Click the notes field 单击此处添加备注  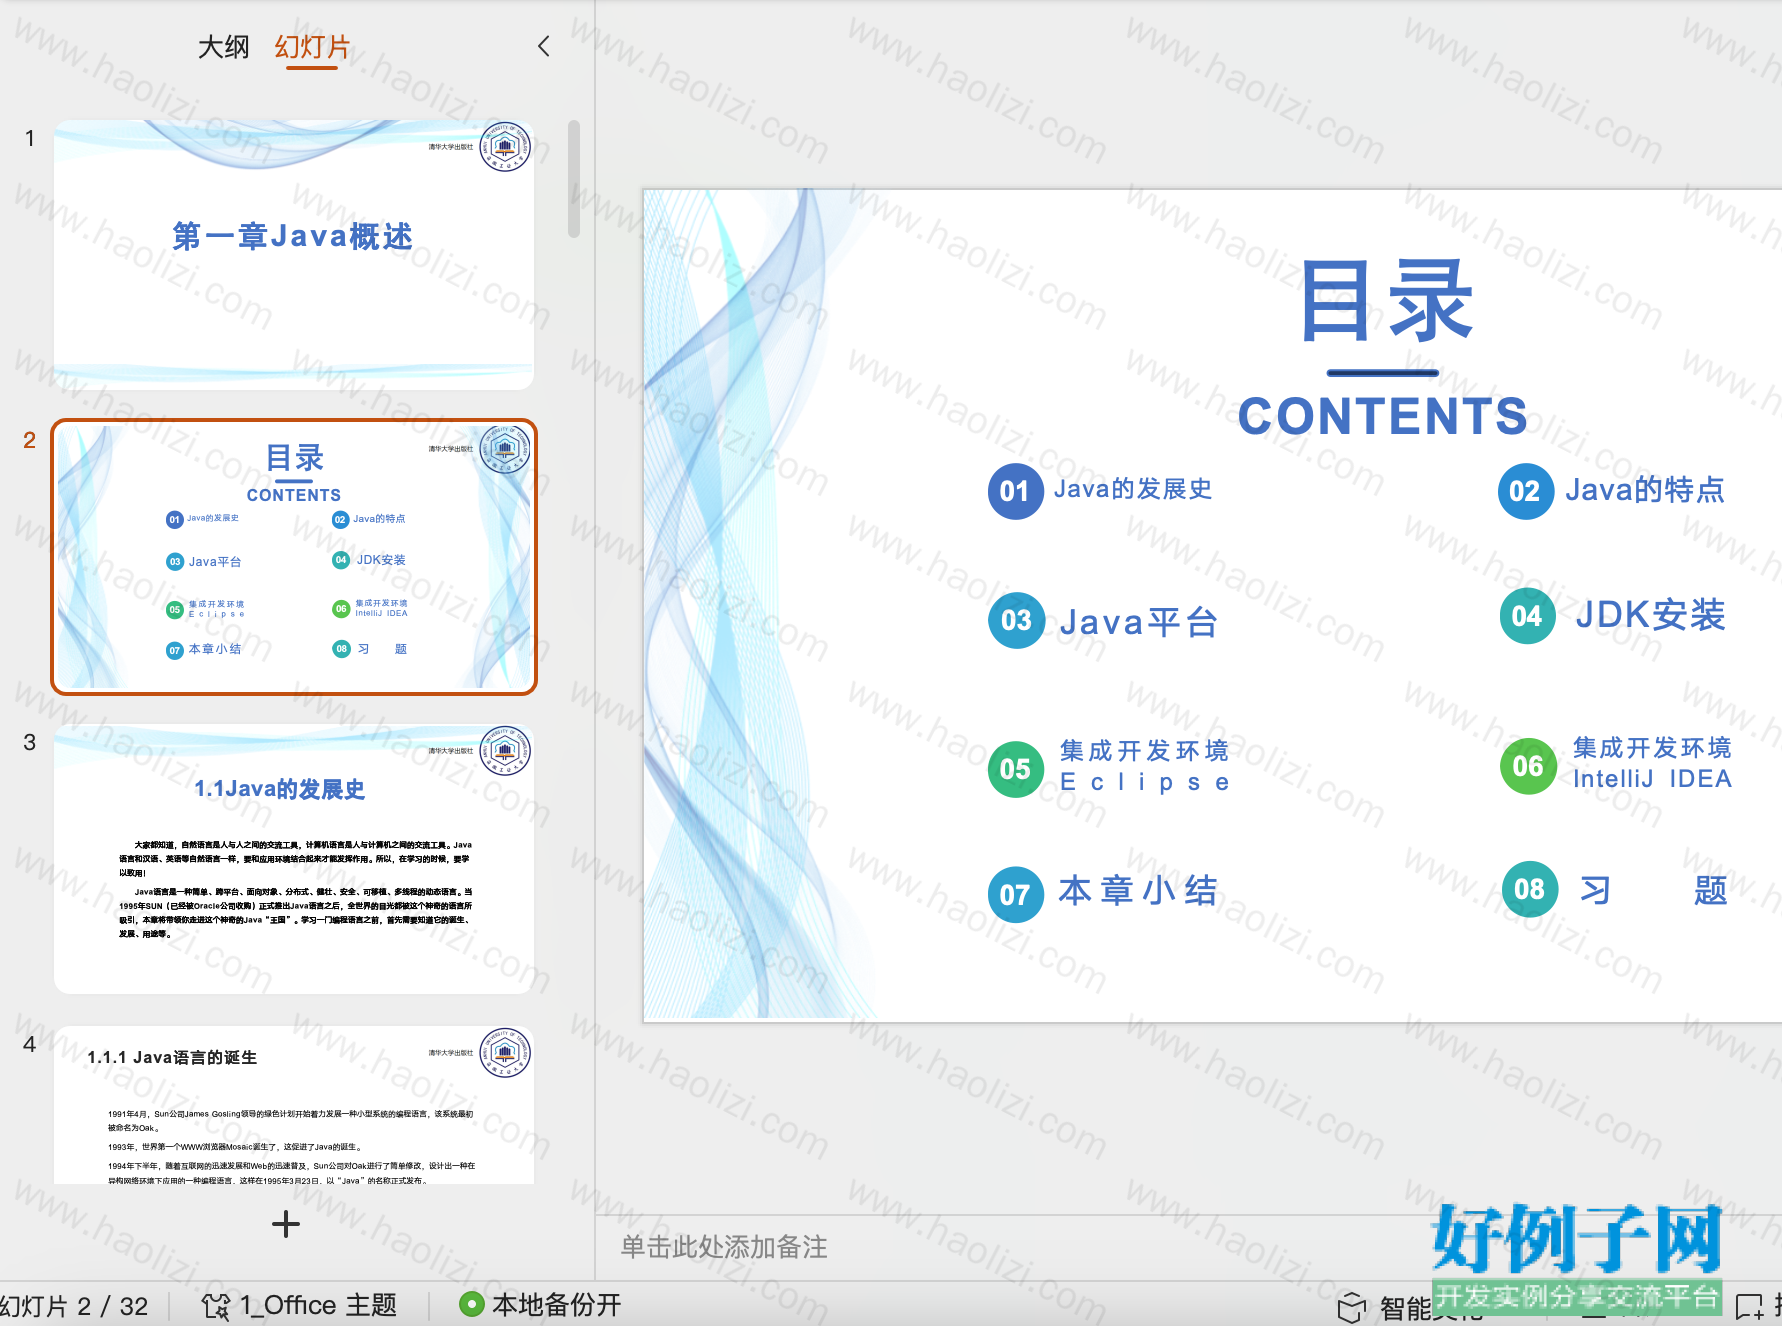[x=724, y=1247]
